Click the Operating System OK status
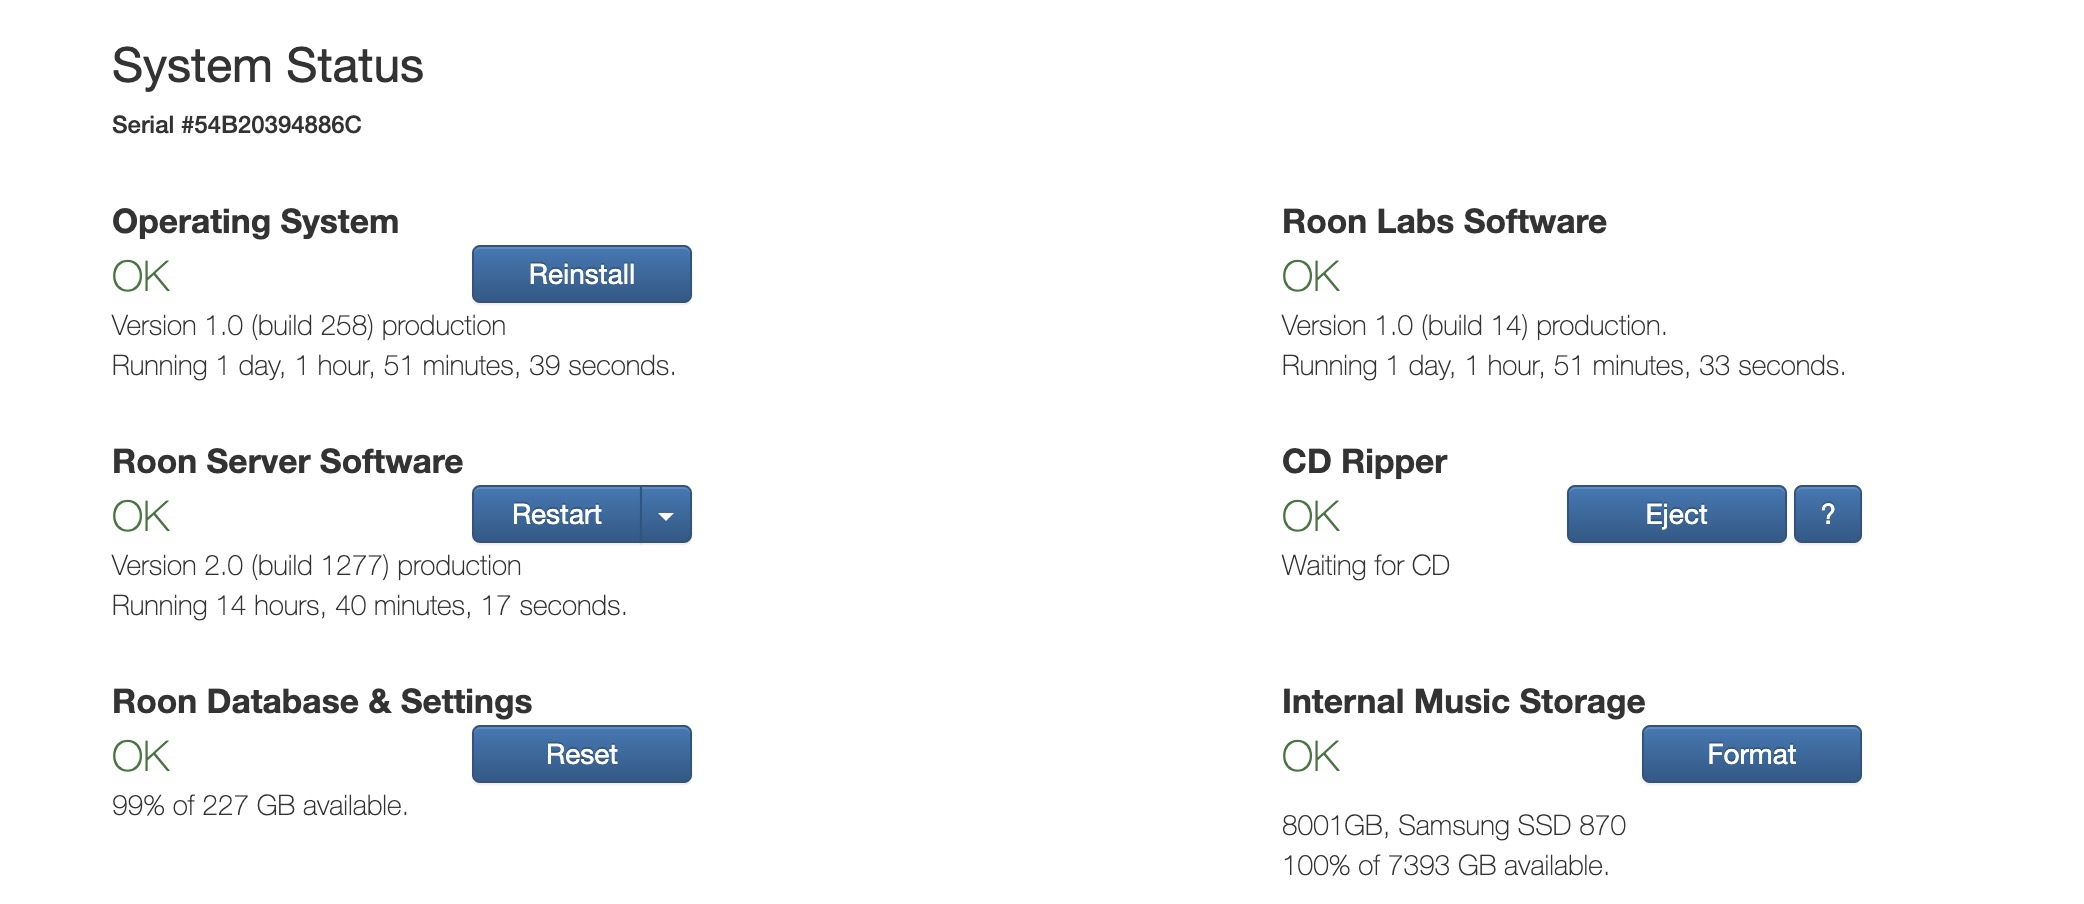2084x904 pixels. tap(141, 276)
